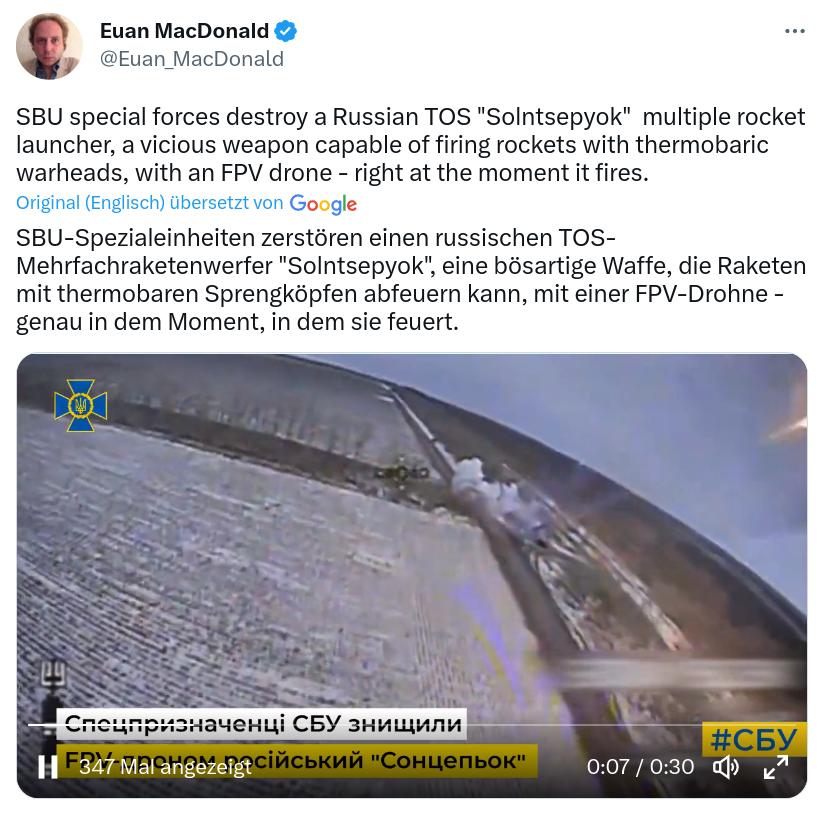Click the SBU cross emblem in video
Image resolution: width=821 pixels, height=821 pixels.
coord(81,405)
